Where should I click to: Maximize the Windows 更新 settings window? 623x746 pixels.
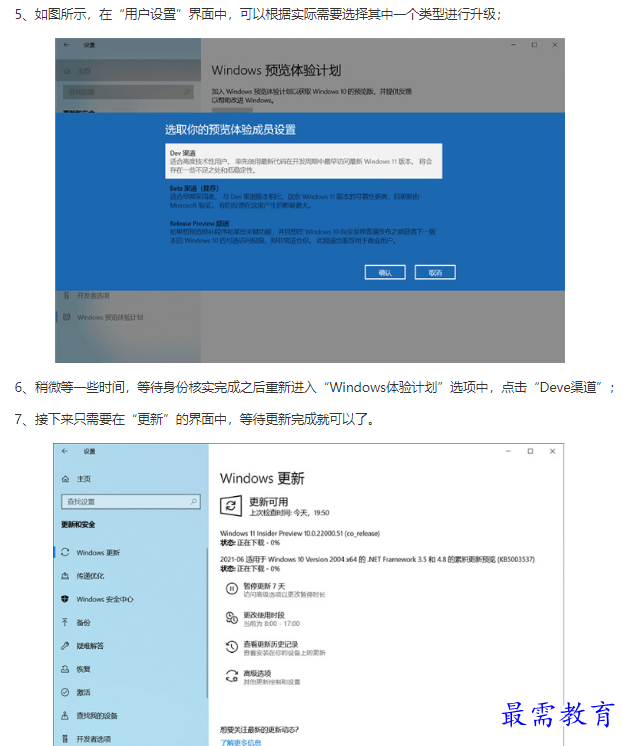530,451
